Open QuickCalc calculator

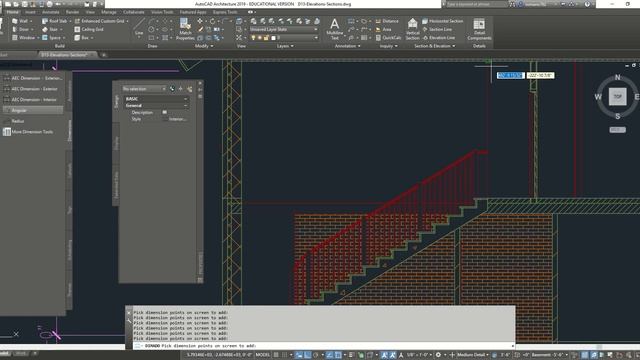388,38
